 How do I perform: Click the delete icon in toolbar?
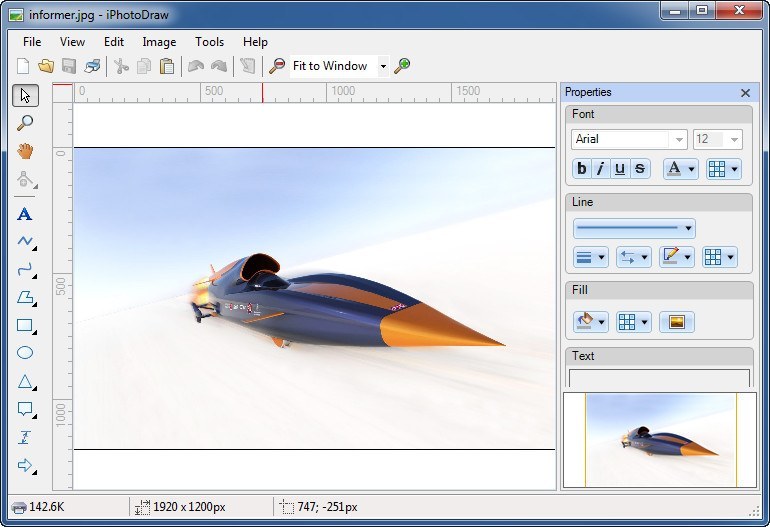(248, 66)
